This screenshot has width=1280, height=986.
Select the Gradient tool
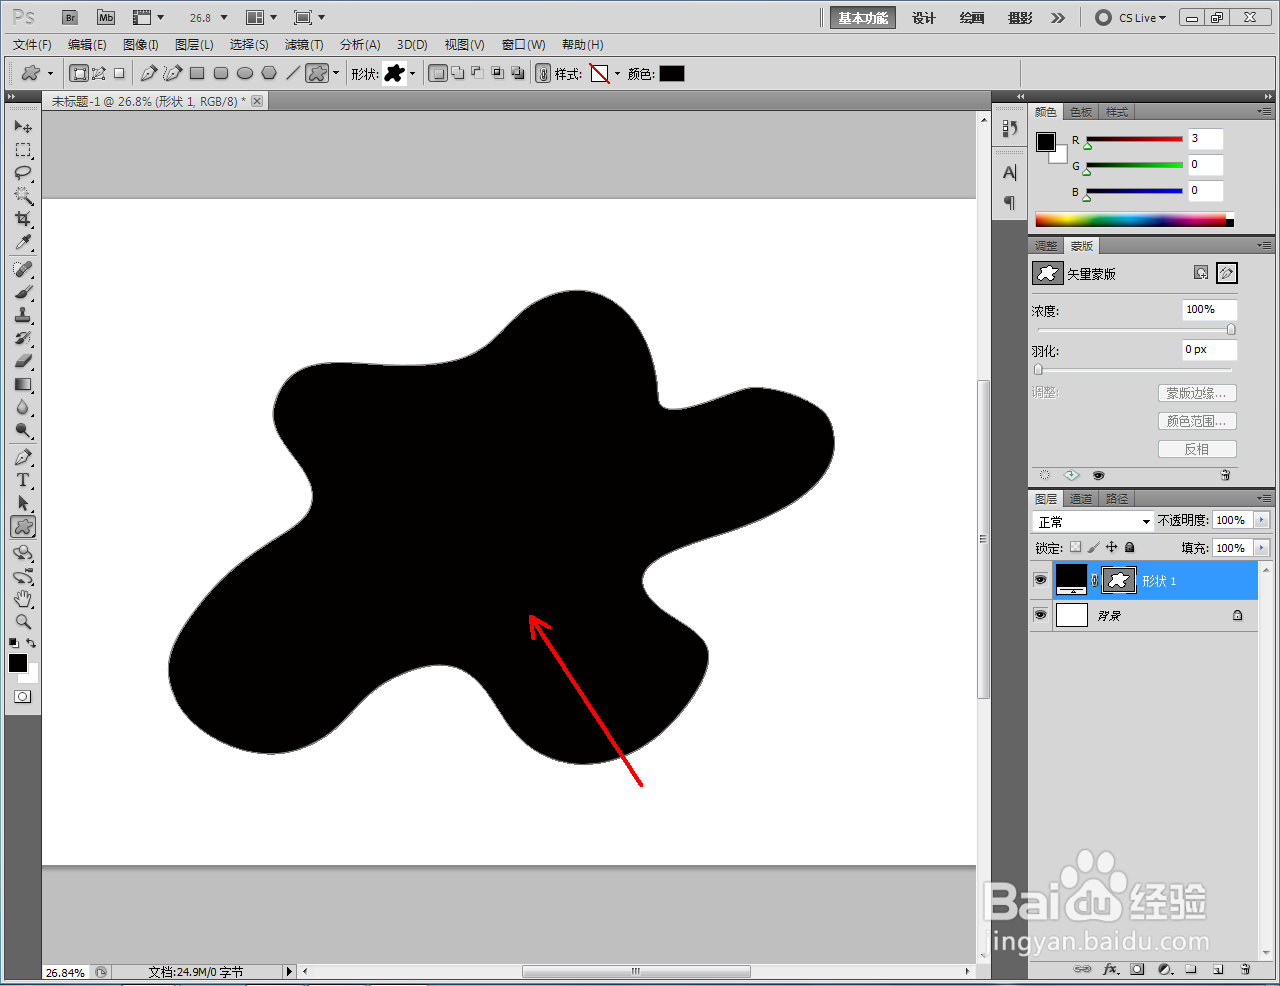click(23, 385)
